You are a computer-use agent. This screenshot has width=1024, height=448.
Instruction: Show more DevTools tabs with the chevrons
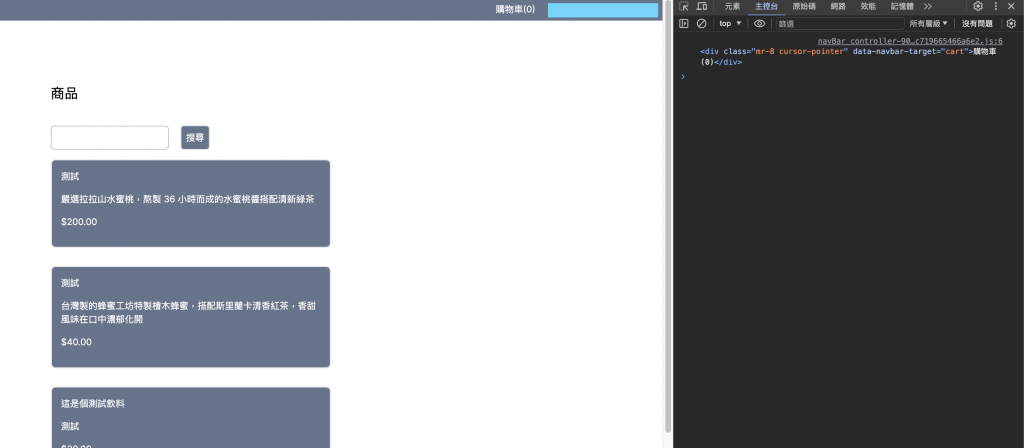click(x=927, y=7)
